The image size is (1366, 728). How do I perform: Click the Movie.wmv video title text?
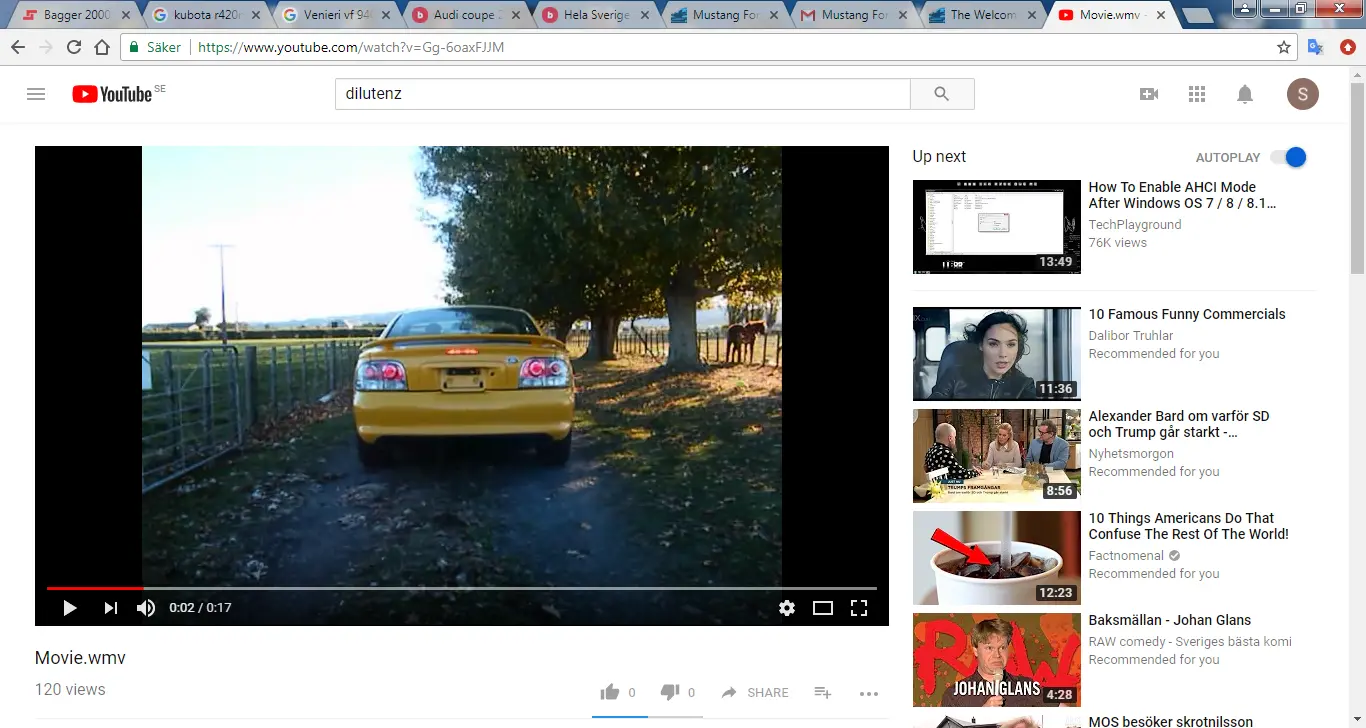tap(80, 658)
